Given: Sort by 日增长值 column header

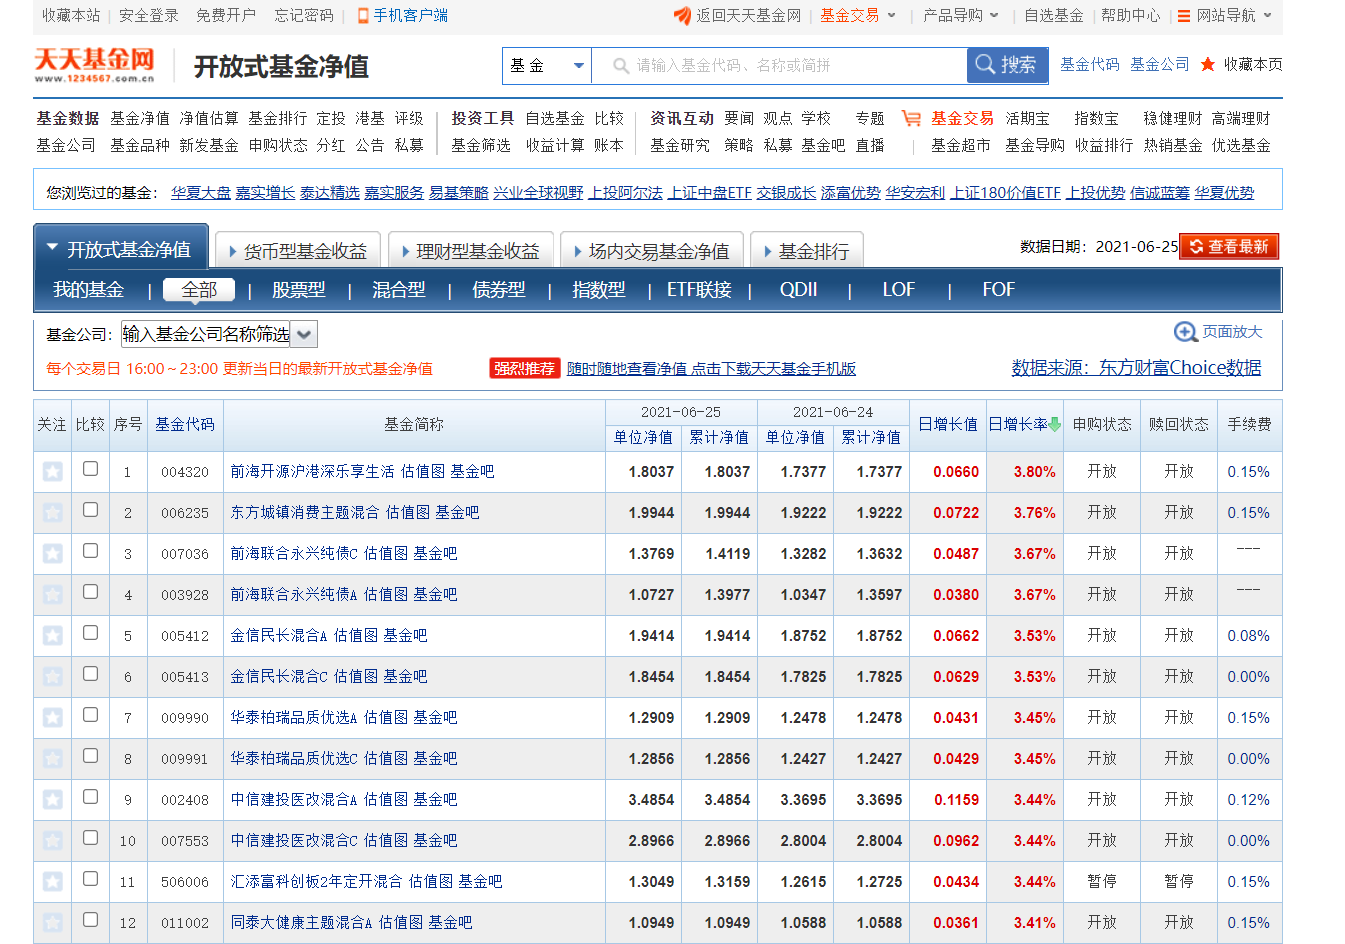Looking at the screenshot, I should 948,424.
